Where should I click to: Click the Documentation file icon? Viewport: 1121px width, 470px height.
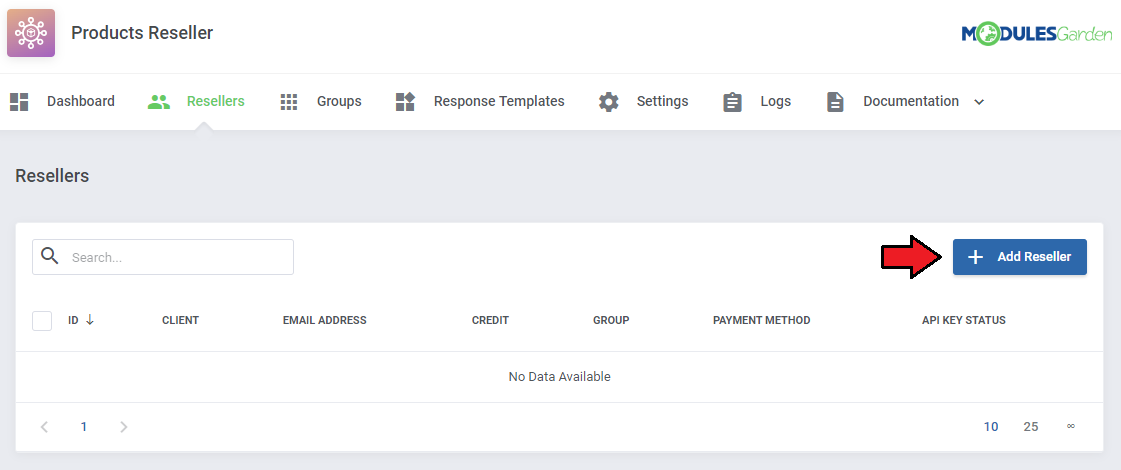pyautogui.click(x=835, y=102)
